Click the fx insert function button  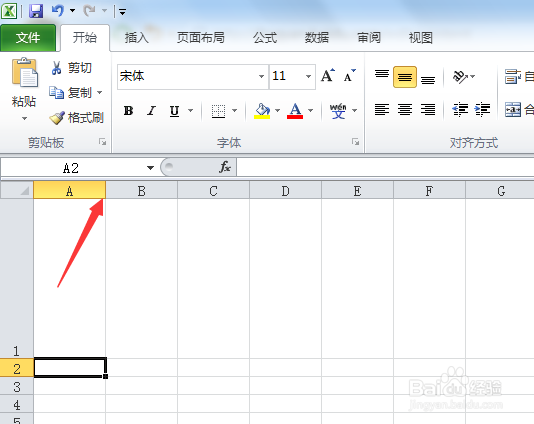click(x=224, y=167)
